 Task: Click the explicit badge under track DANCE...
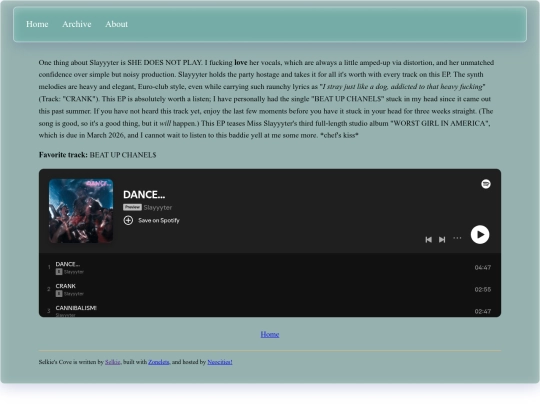59,272
